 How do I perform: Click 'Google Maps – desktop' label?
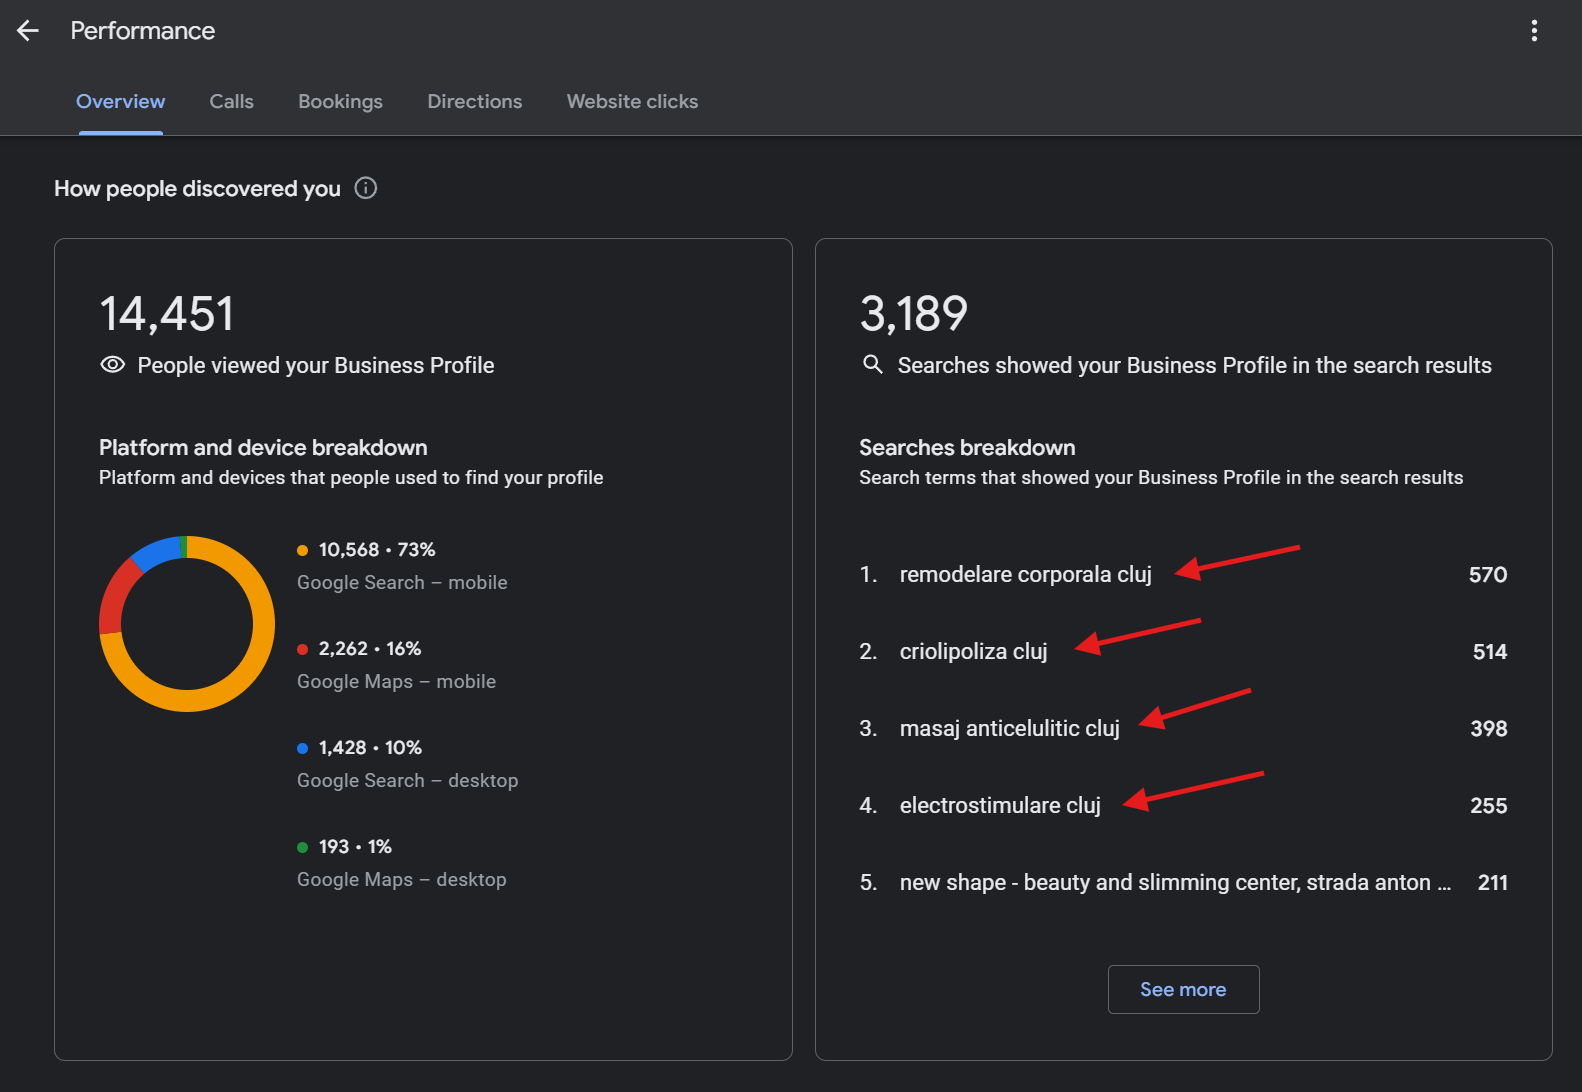point(401,879)
